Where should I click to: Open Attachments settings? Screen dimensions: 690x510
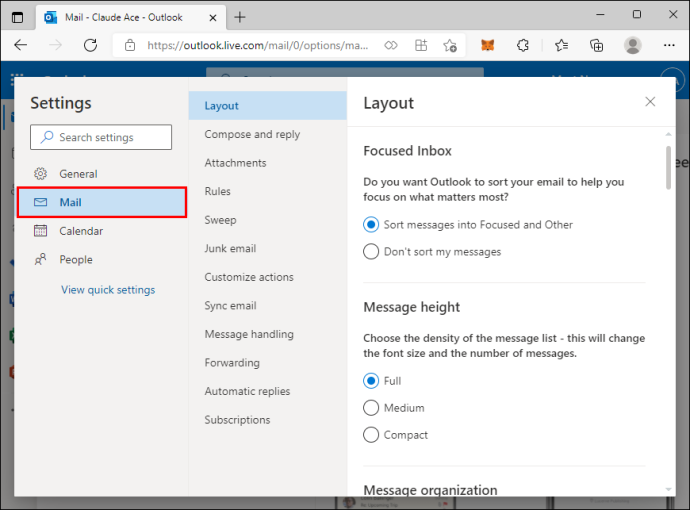pyautogui.click(x=268, y=163)
